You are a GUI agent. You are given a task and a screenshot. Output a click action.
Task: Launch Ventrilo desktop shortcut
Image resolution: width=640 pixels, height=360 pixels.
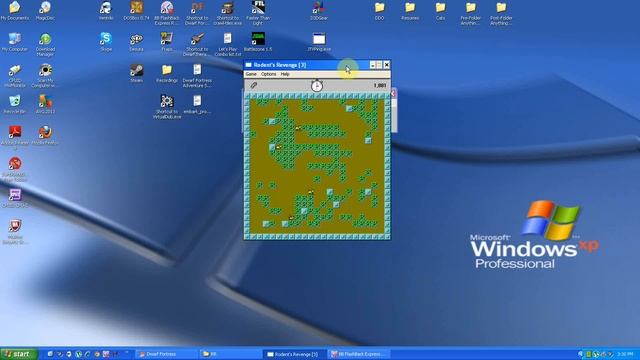pos(106,11)
